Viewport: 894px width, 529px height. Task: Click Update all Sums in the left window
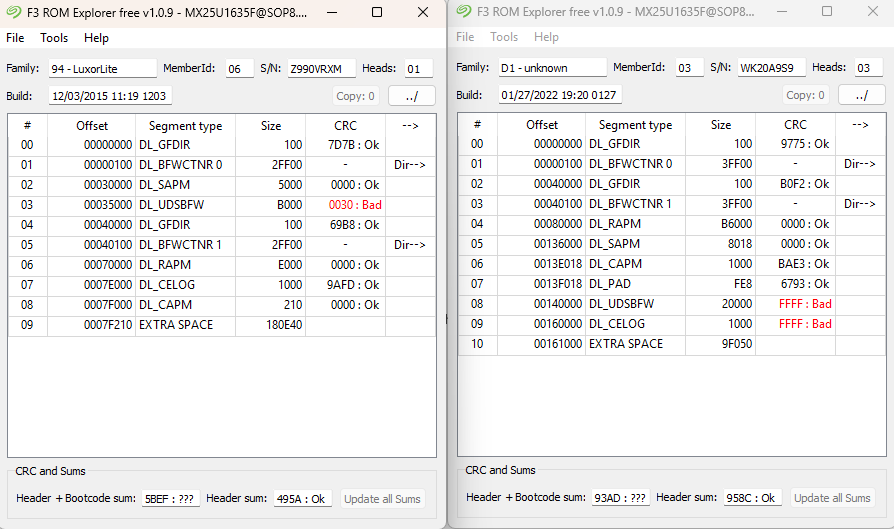click(383, 499)
